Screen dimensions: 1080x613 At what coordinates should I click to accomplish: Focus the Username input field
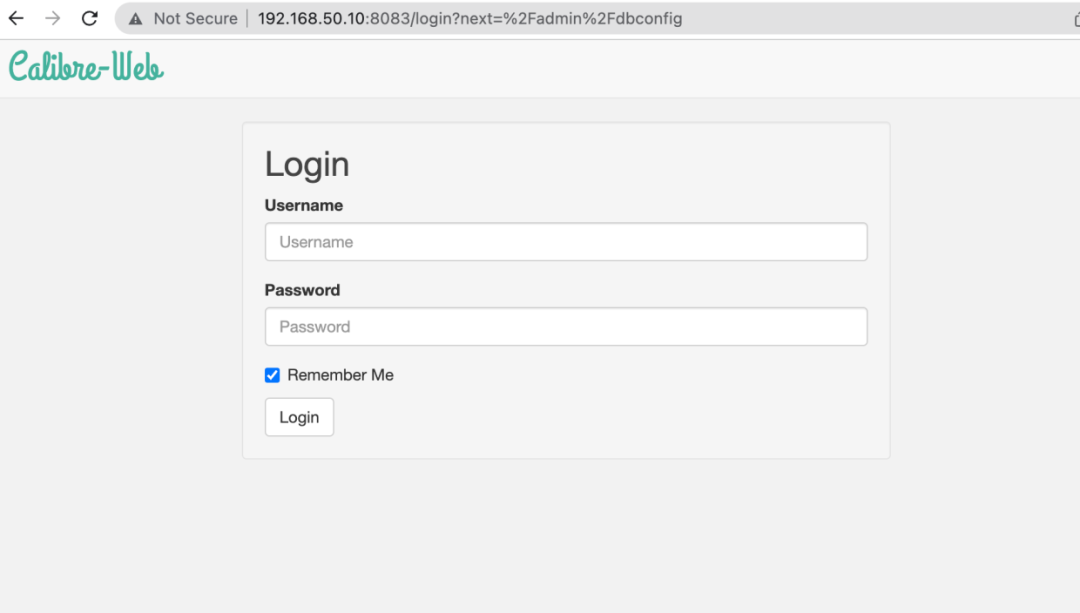click(565, 242)
